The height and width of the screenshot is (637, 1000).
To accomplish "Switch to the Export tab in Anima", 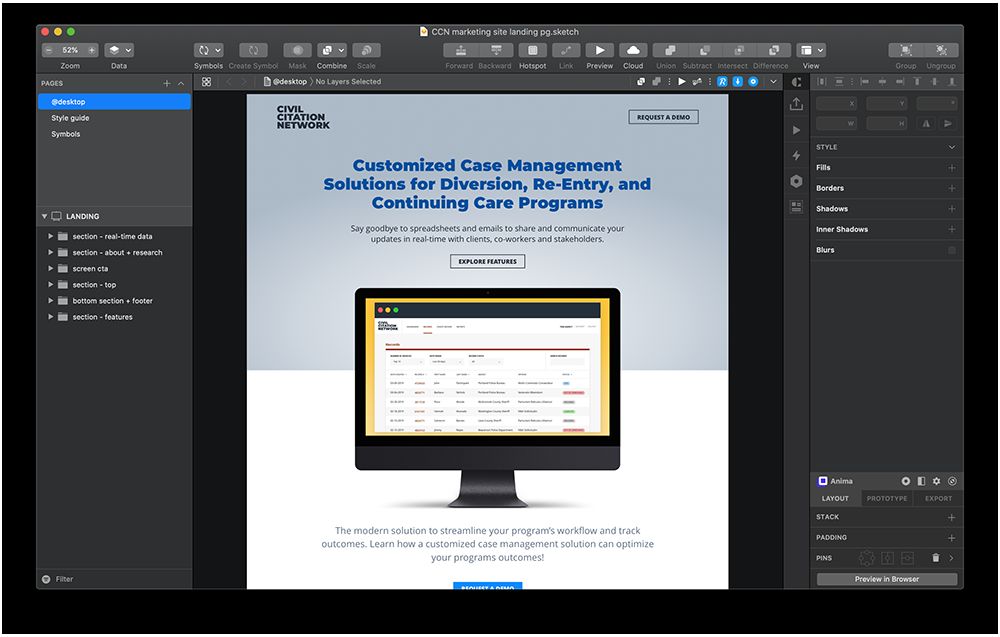I will (938, 498).
